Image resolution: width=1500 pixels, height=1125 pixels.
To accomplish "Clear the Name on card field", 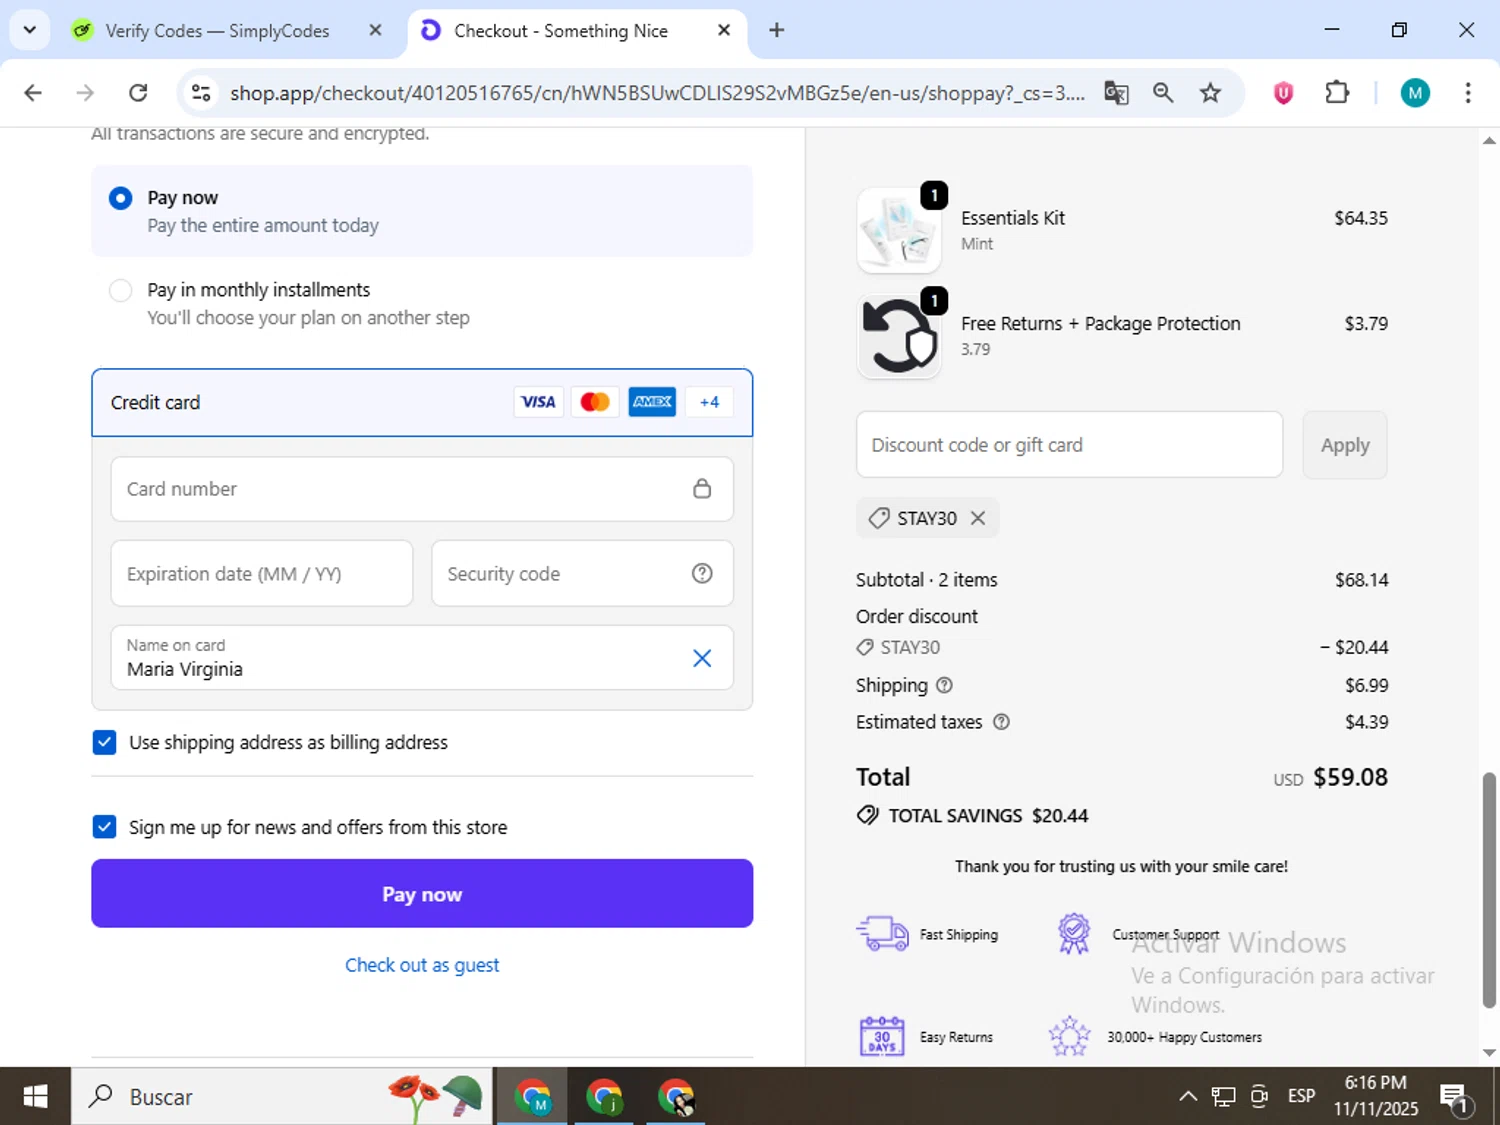I will click(x=702, y=658).
